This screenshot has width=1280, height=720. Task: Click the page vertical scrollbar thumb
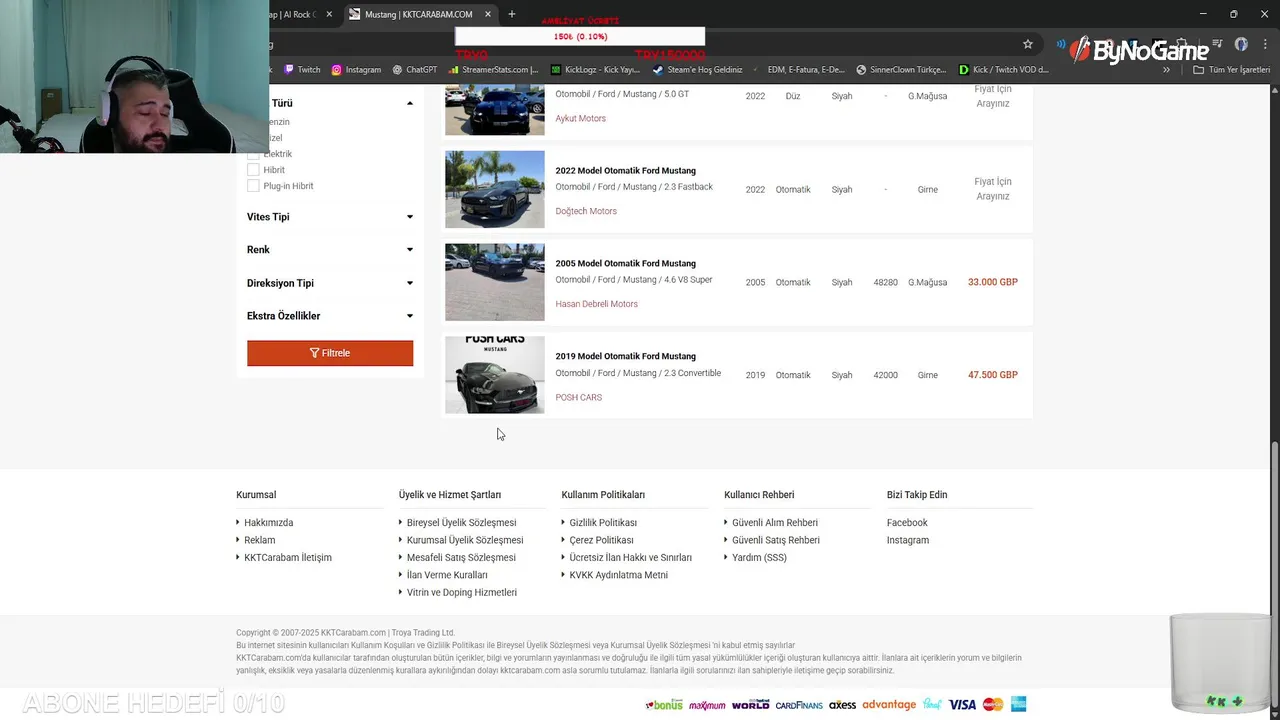[1275, 573]
